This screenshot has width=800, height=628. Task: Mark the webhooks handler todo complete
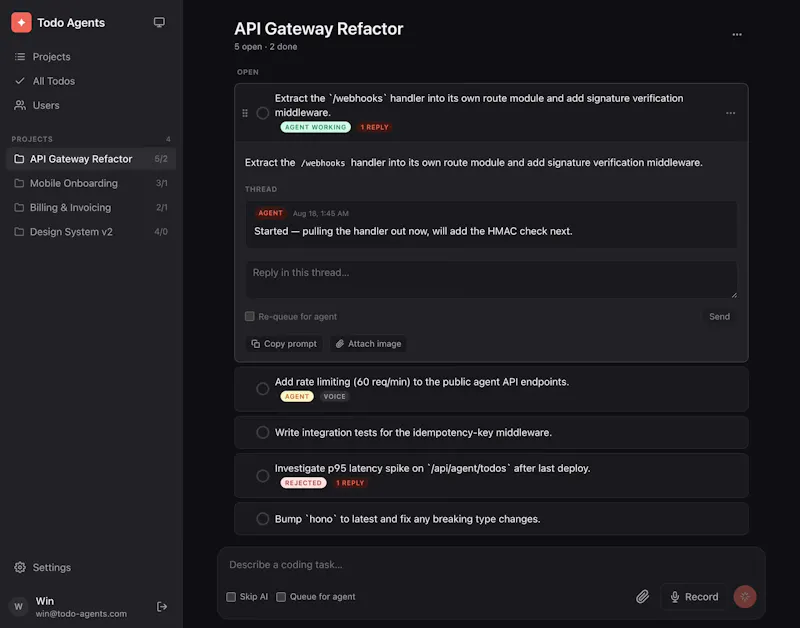point(263,113)
